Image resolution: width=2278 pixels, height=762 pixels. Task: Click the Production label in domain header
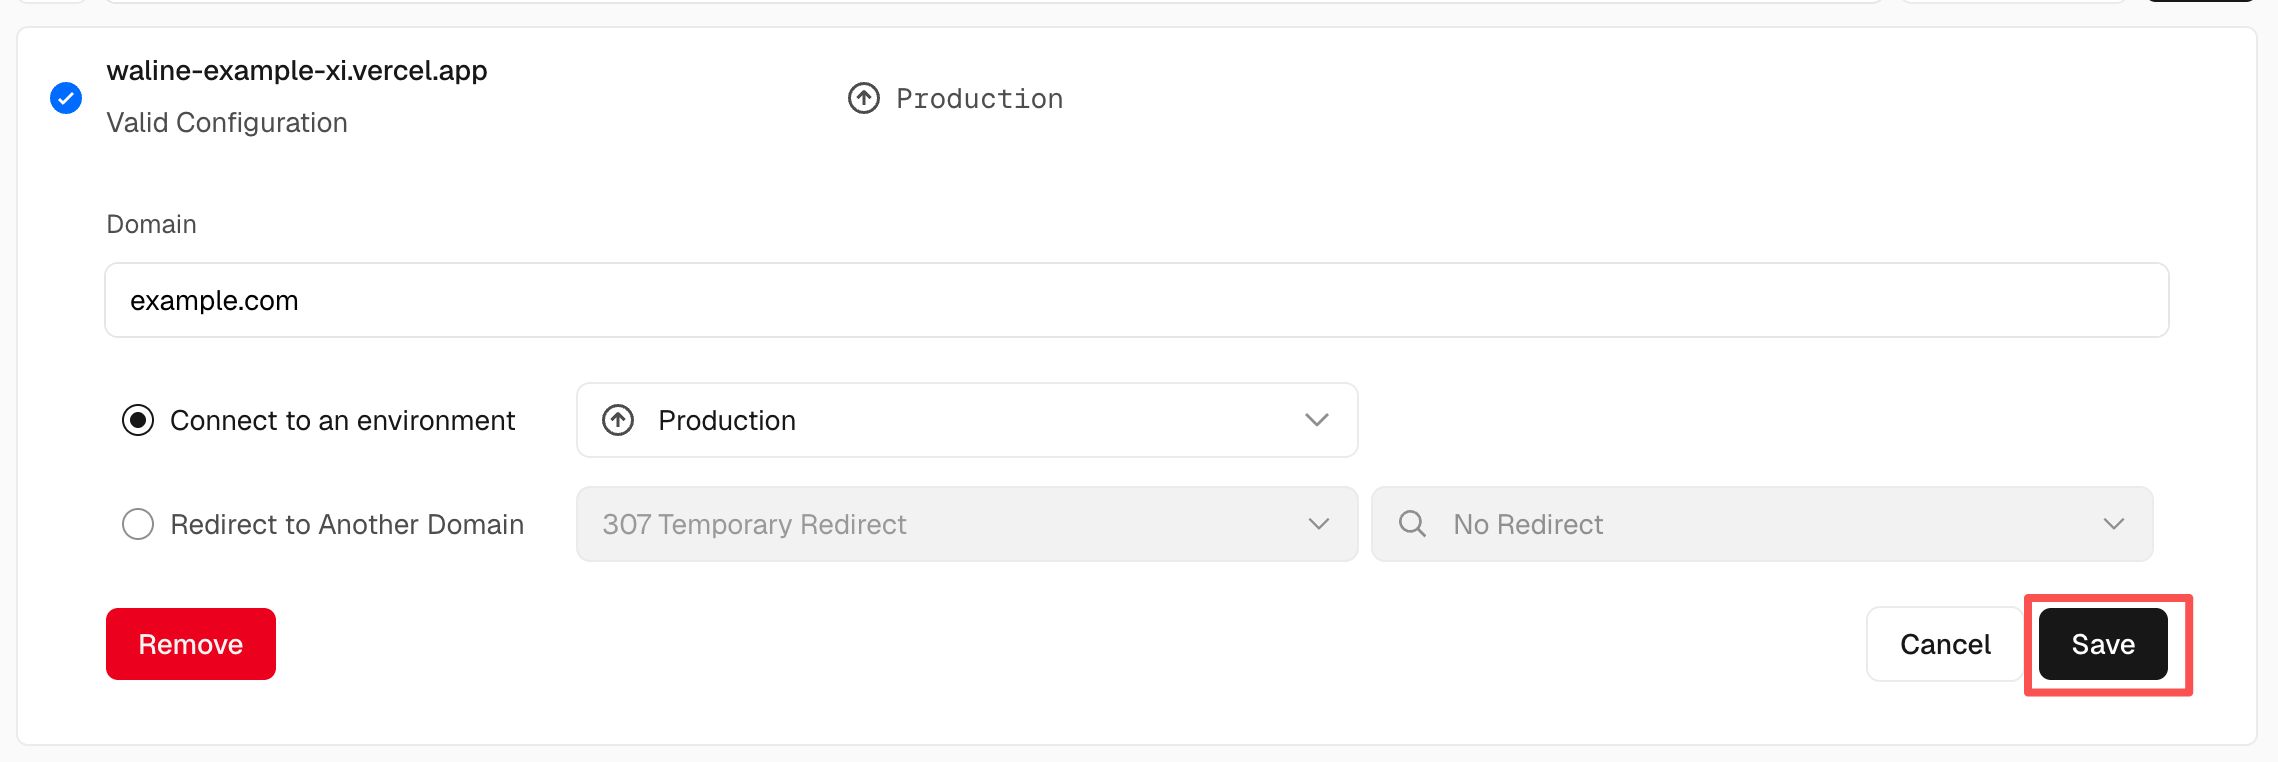[980, 98]
